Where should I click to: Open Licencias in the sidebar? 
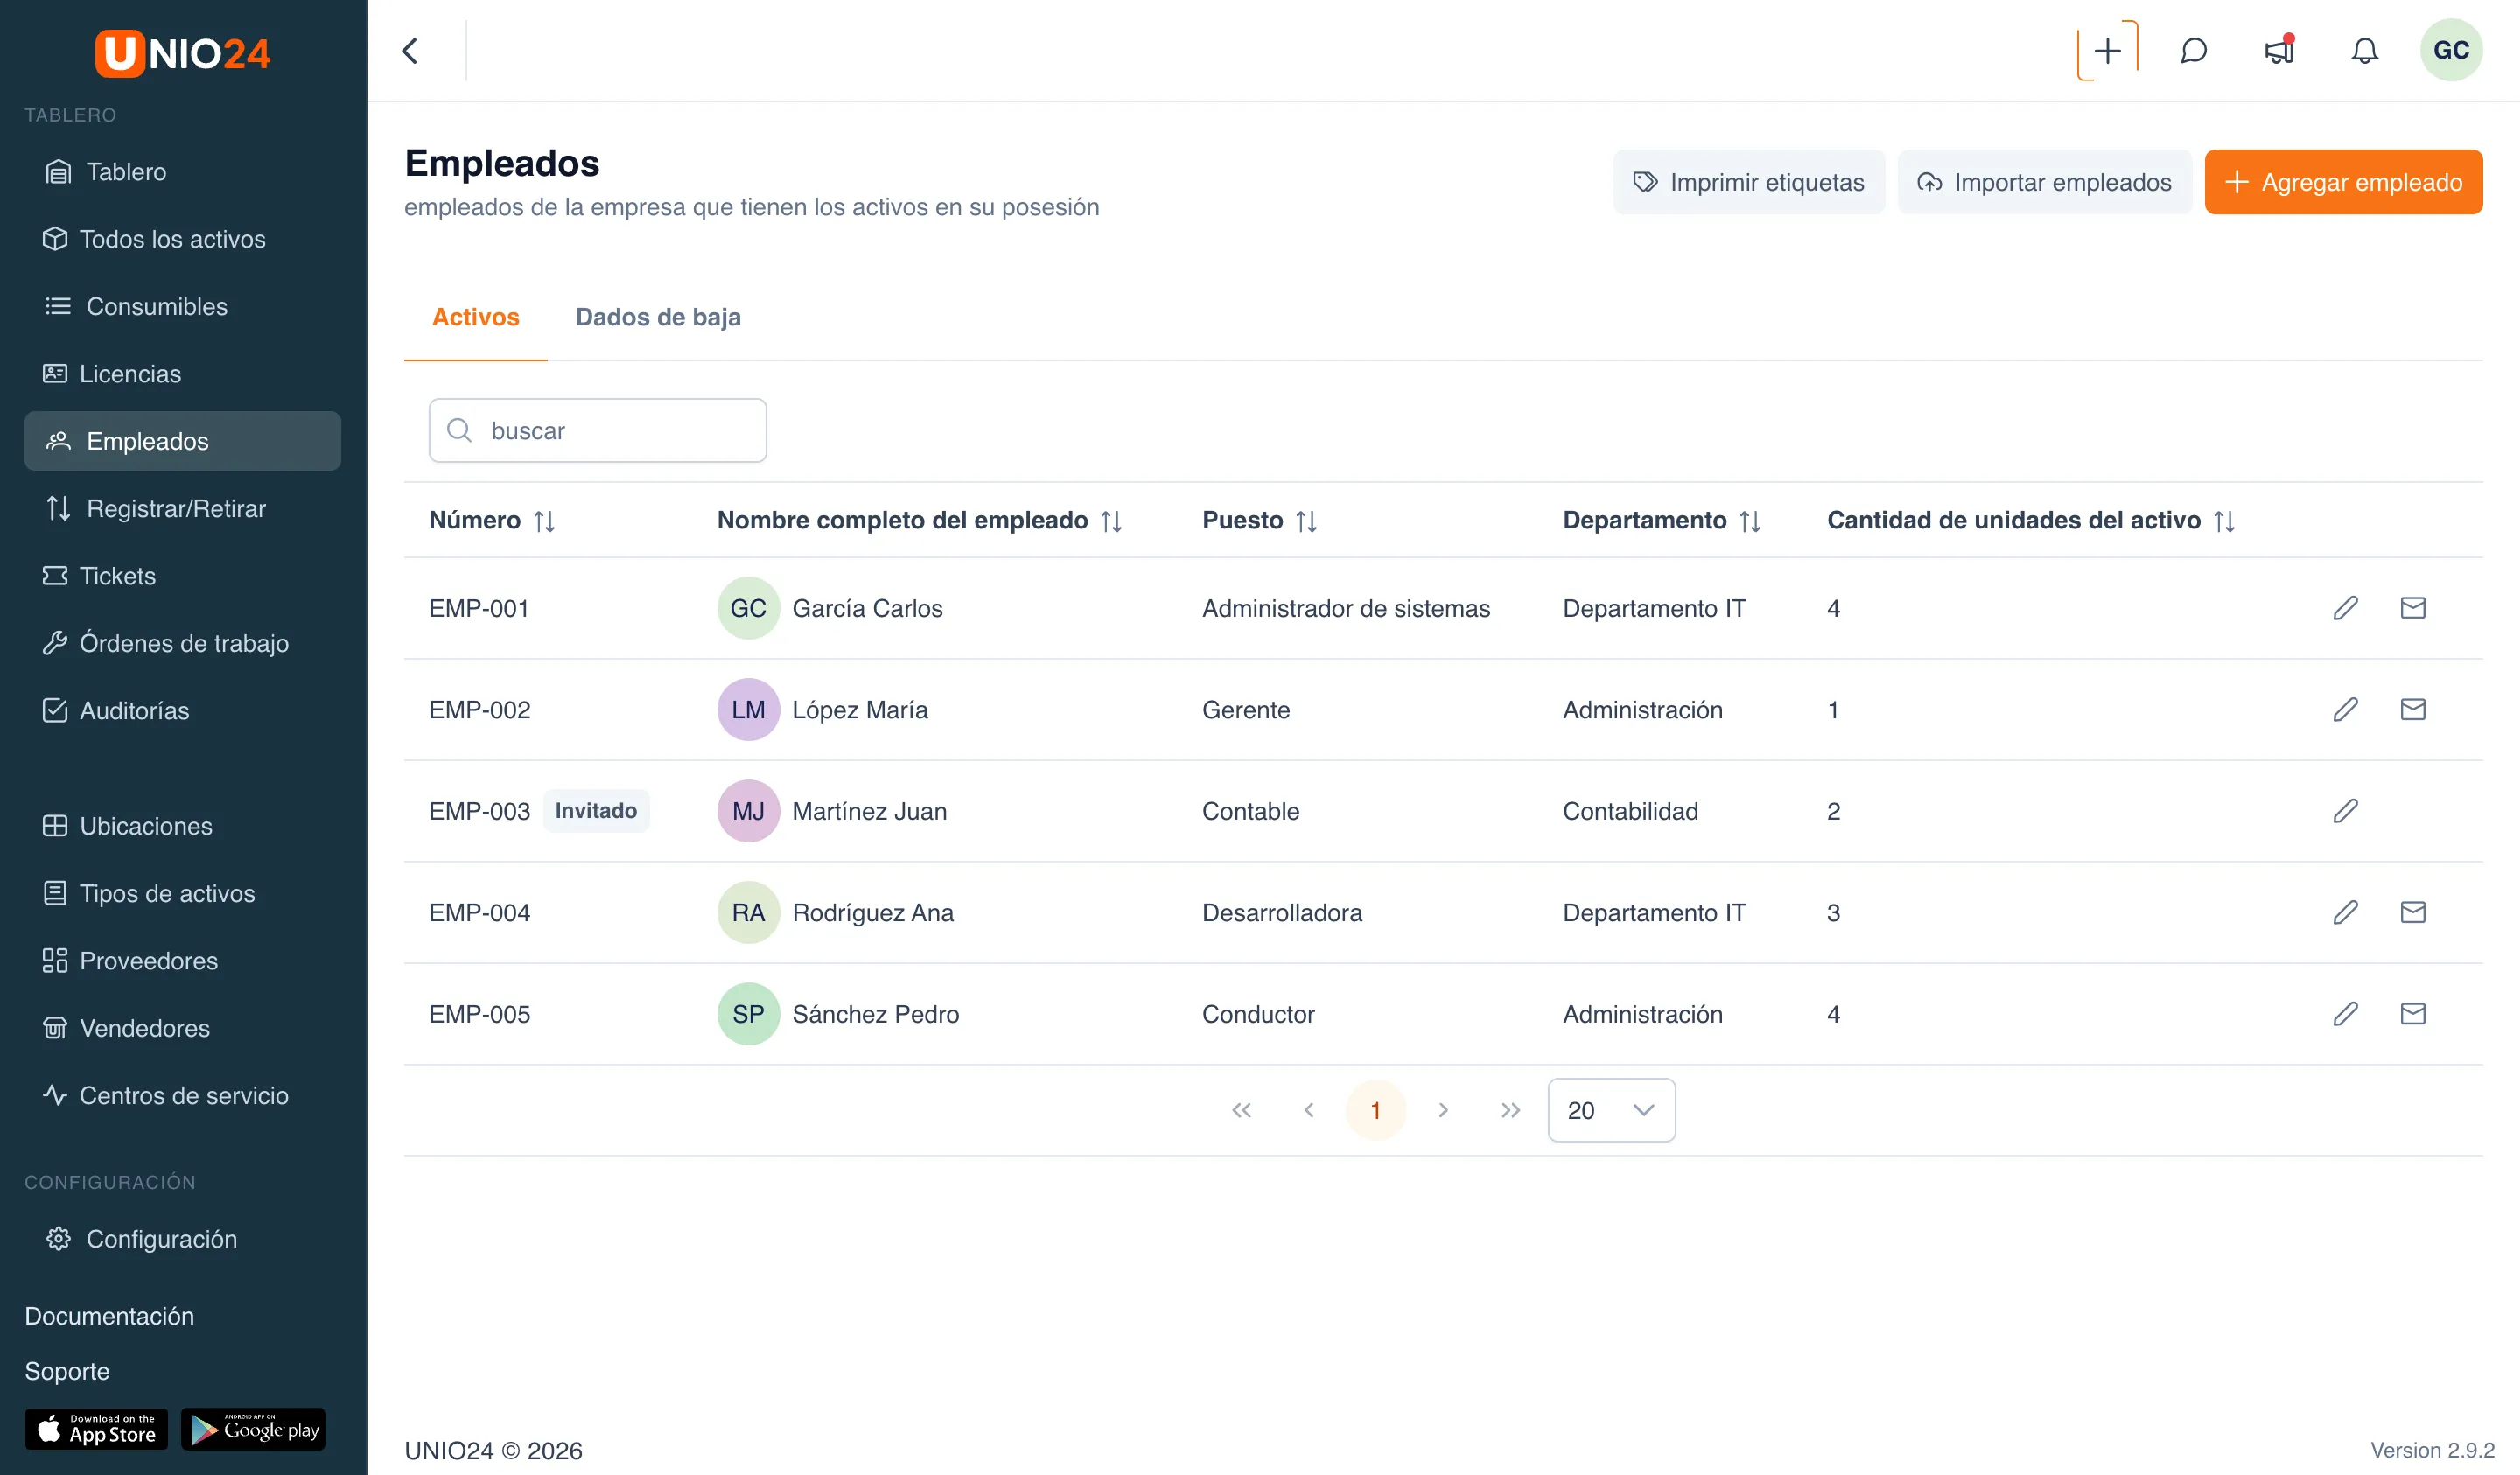(183, 373)
